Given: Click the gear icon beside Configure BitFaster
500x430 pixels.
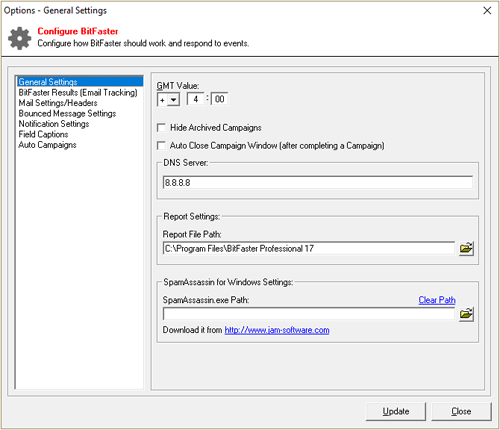Looking at the screenshot, I should coord(19,38).
